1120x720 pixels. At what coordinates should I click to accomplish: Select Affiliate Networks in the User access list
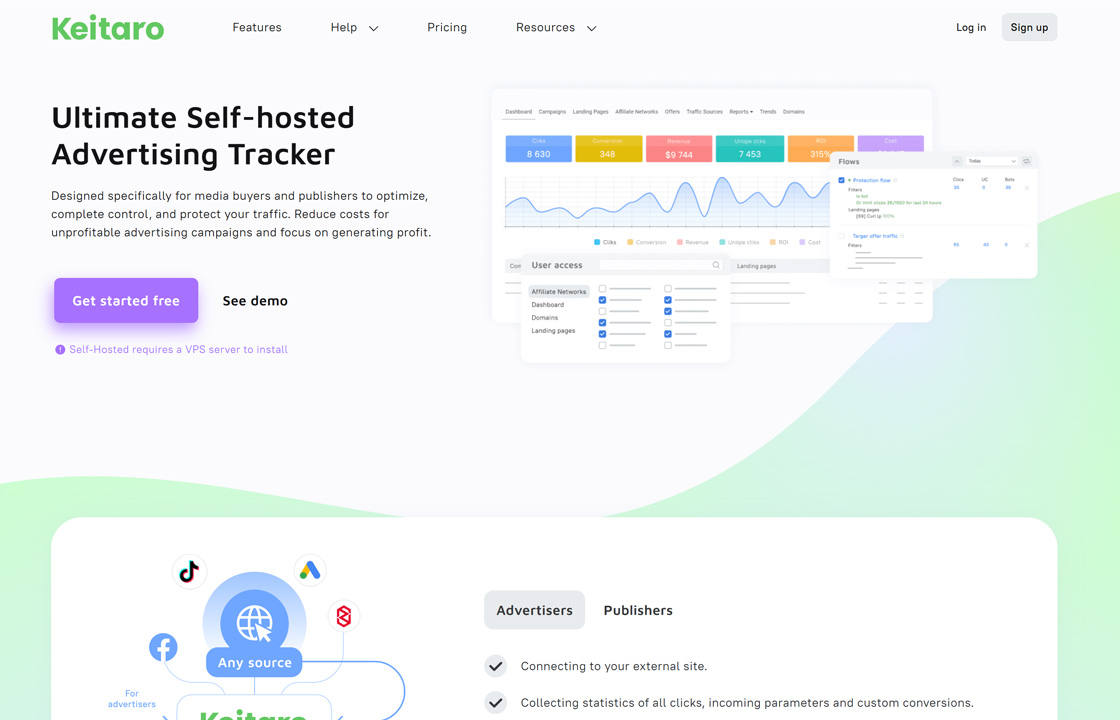(x=559, y=291)
